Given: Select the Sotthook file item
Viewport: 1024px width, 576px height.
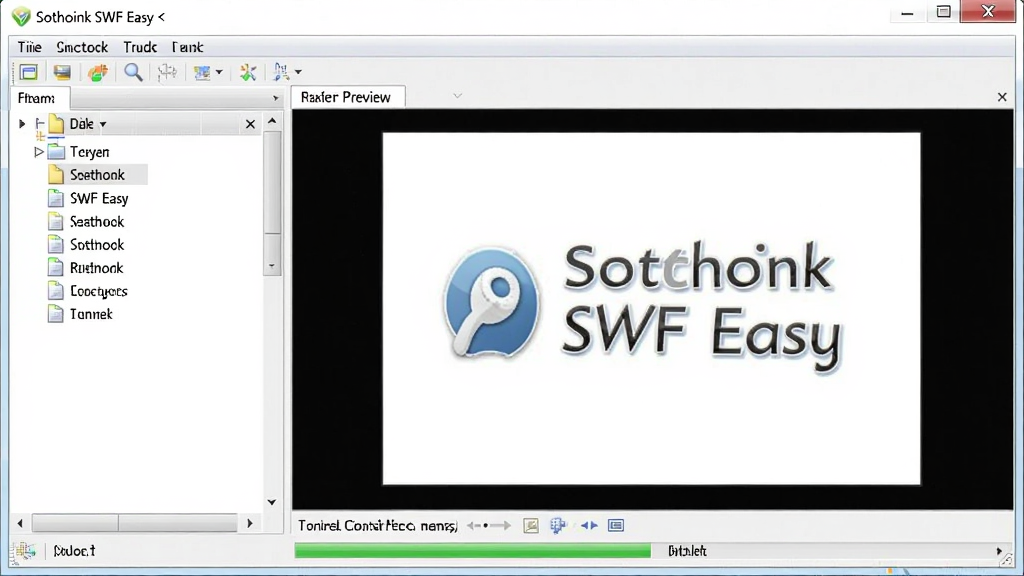Looking at the screenshot, I should click(x=97, y=245).
